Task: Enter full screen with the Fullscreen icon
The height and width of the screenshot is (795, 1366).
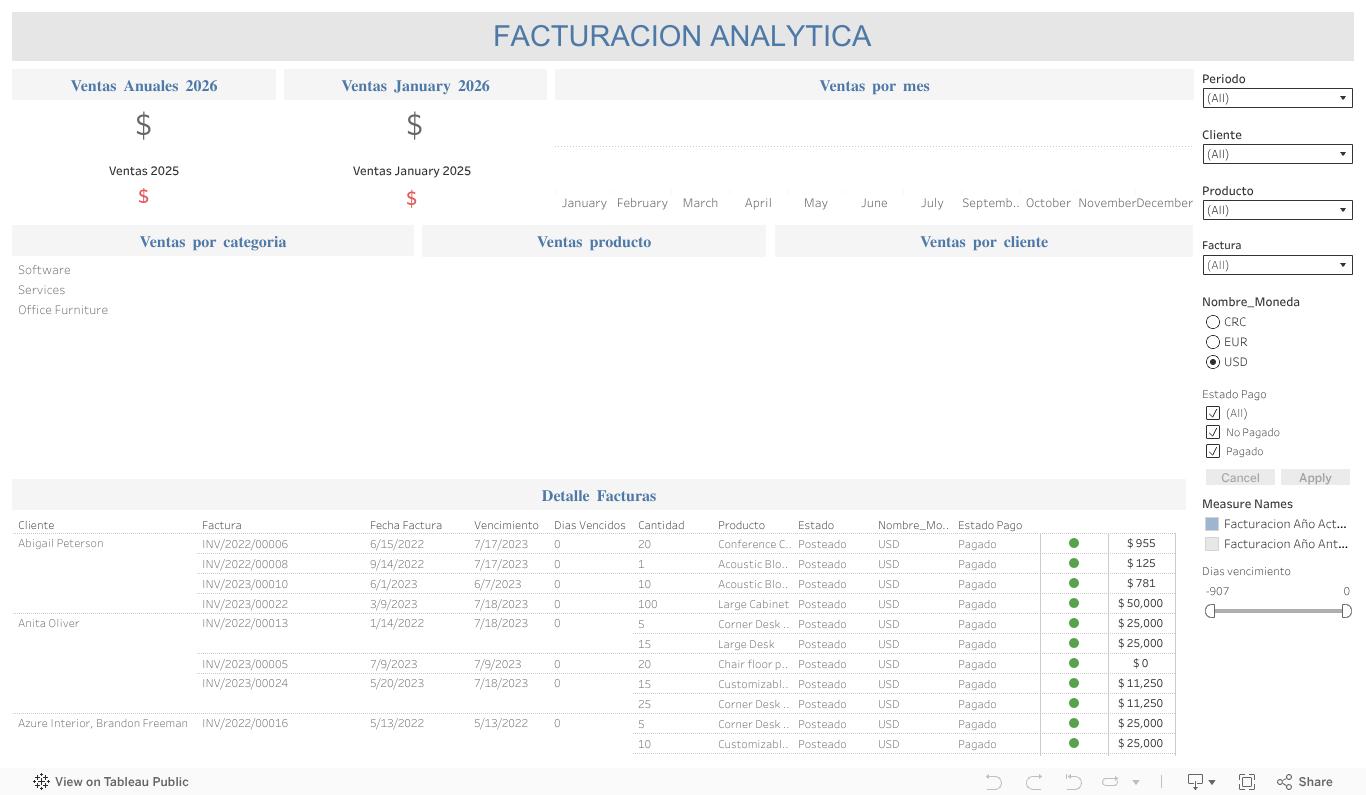Action: [1247, 782]
